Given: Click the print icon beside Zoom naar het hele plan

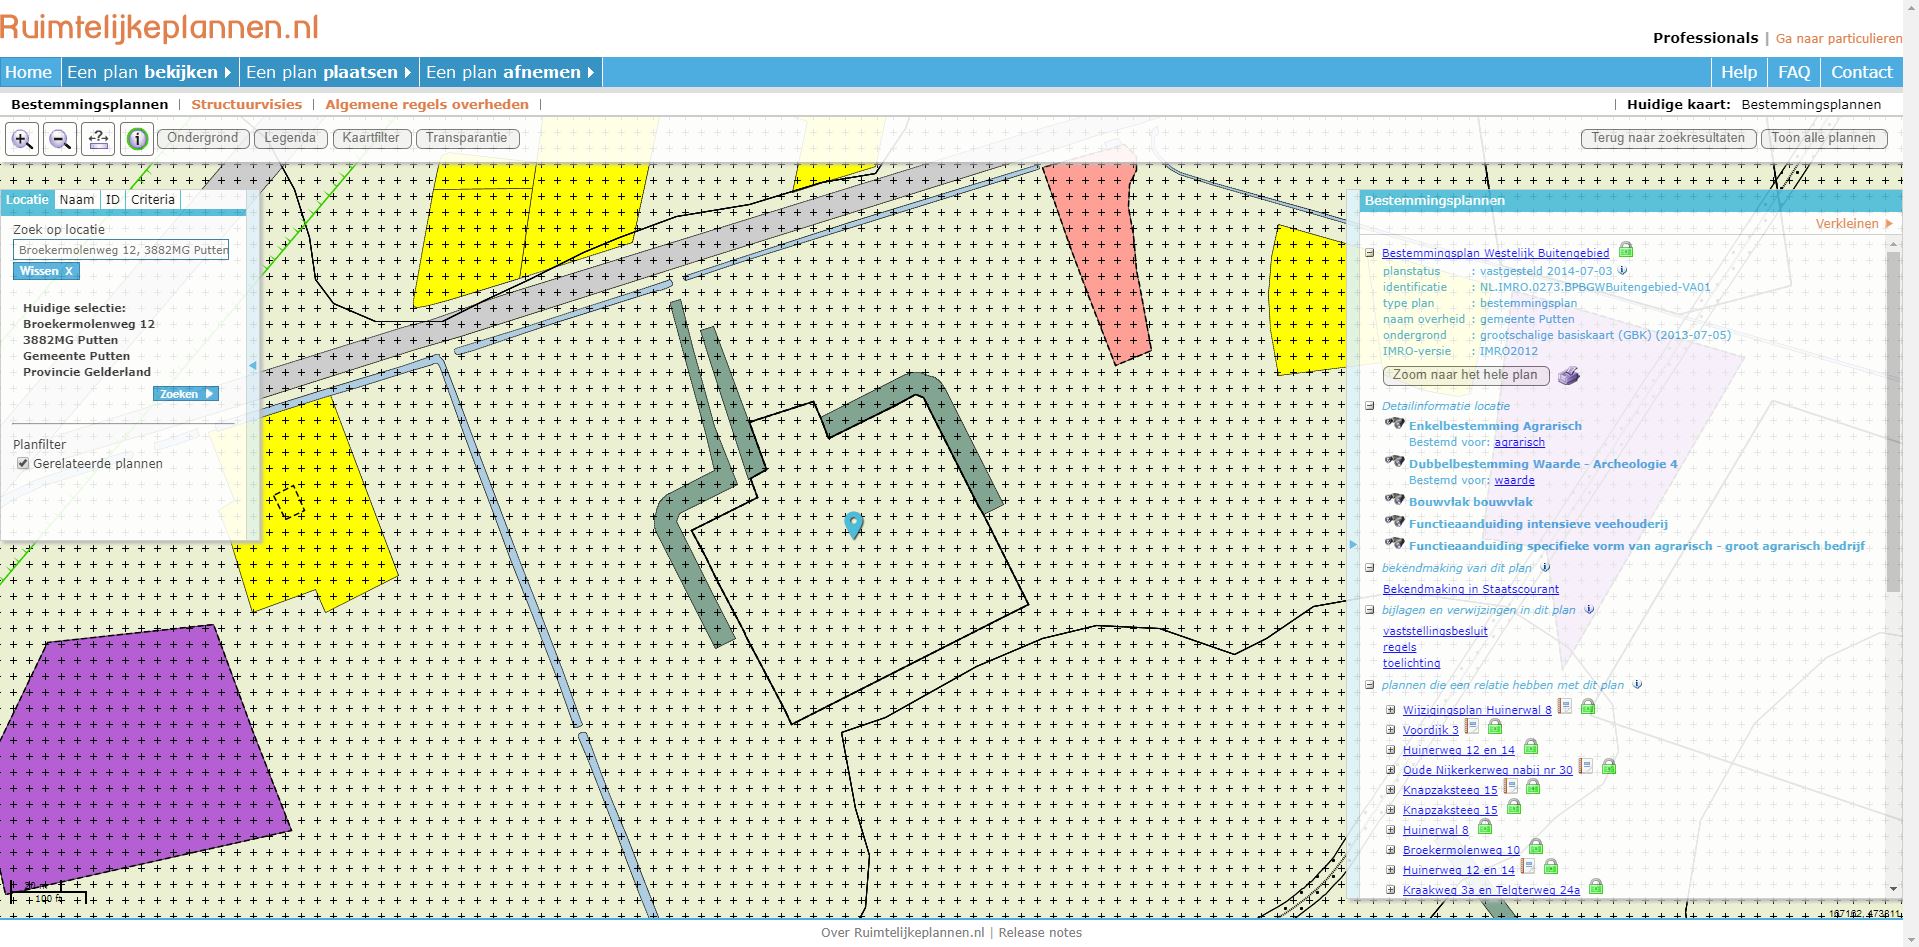Looking at the screenshot, I should point(1569,376).
